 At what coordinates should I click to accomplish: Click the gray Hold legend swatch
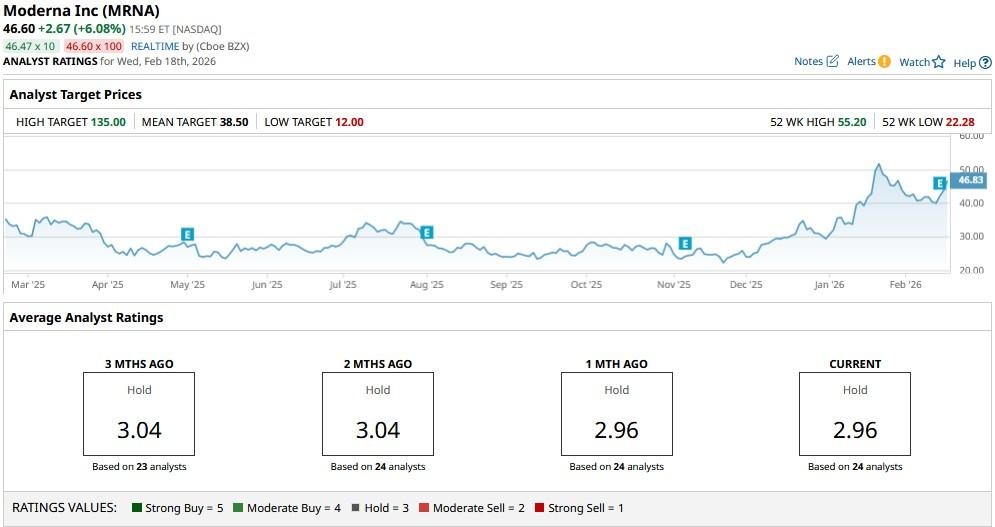pos(355,507)
